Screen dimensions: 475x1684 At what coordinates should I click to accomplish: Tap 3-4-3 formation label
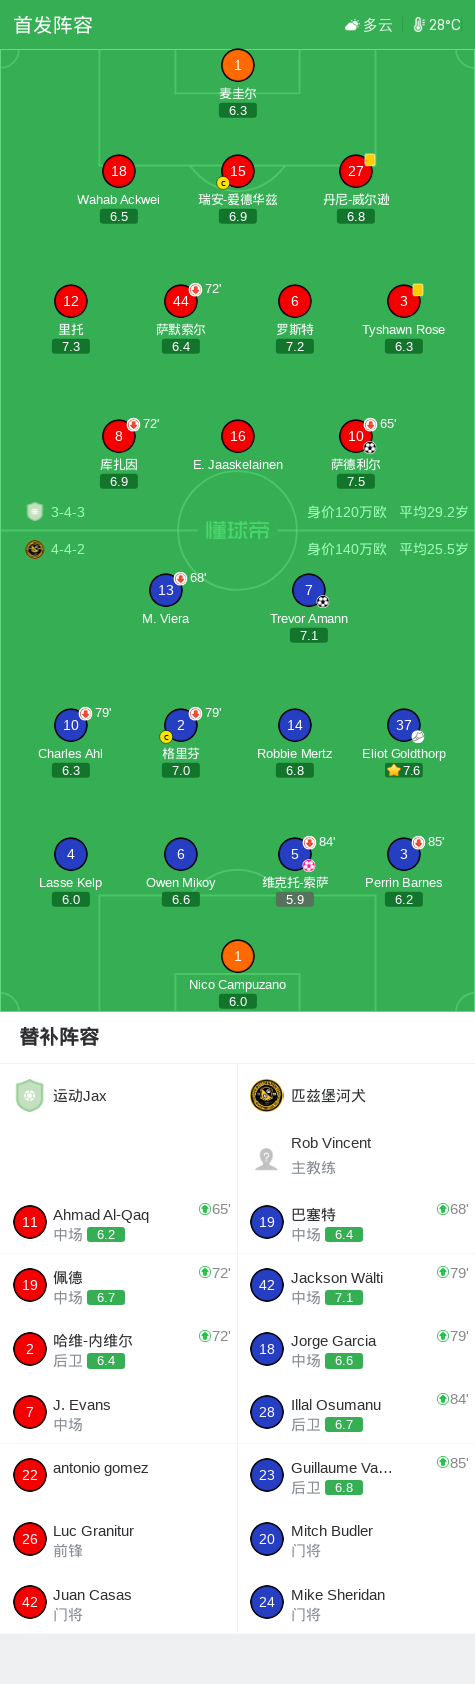click(68, 512)
